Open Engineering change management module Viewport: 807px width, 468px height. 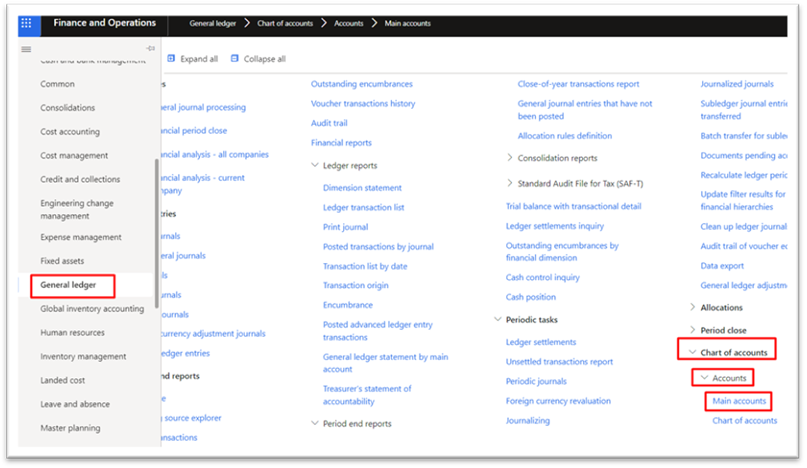click(77, 210)
